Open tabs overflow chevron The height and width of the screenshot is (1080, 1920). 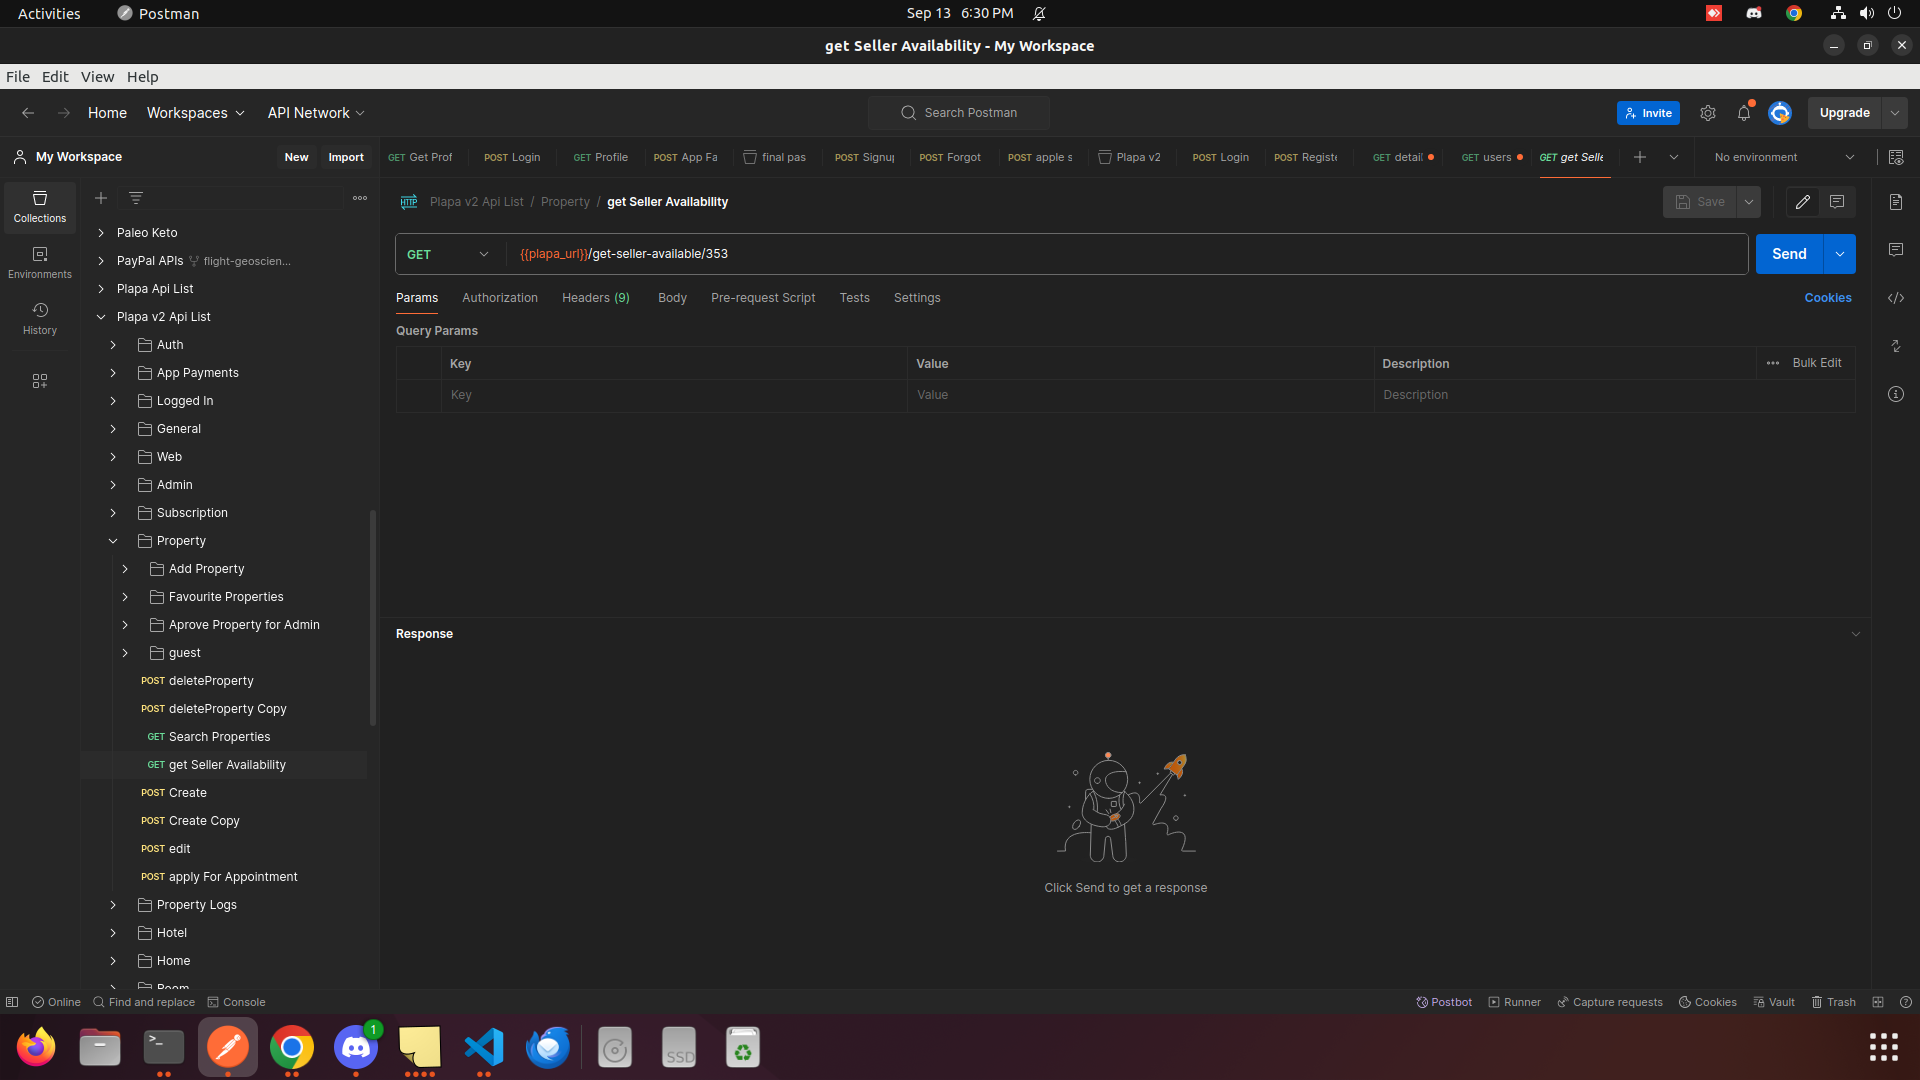coord(1674,157)
